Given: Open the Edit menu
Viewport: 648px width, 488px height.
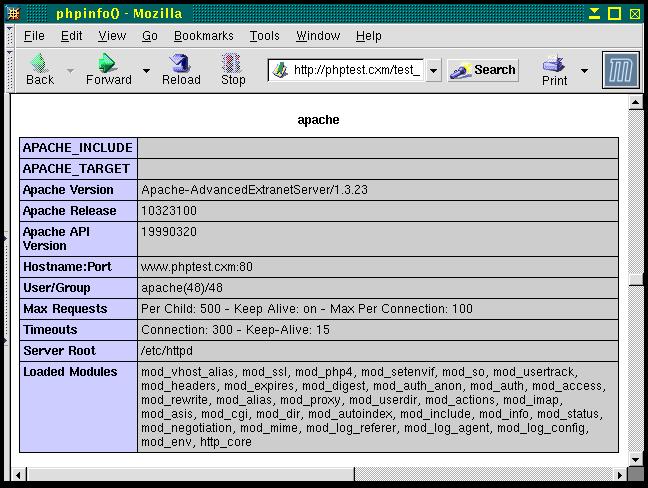Looking at the screenshot, I should click(71, 36).
